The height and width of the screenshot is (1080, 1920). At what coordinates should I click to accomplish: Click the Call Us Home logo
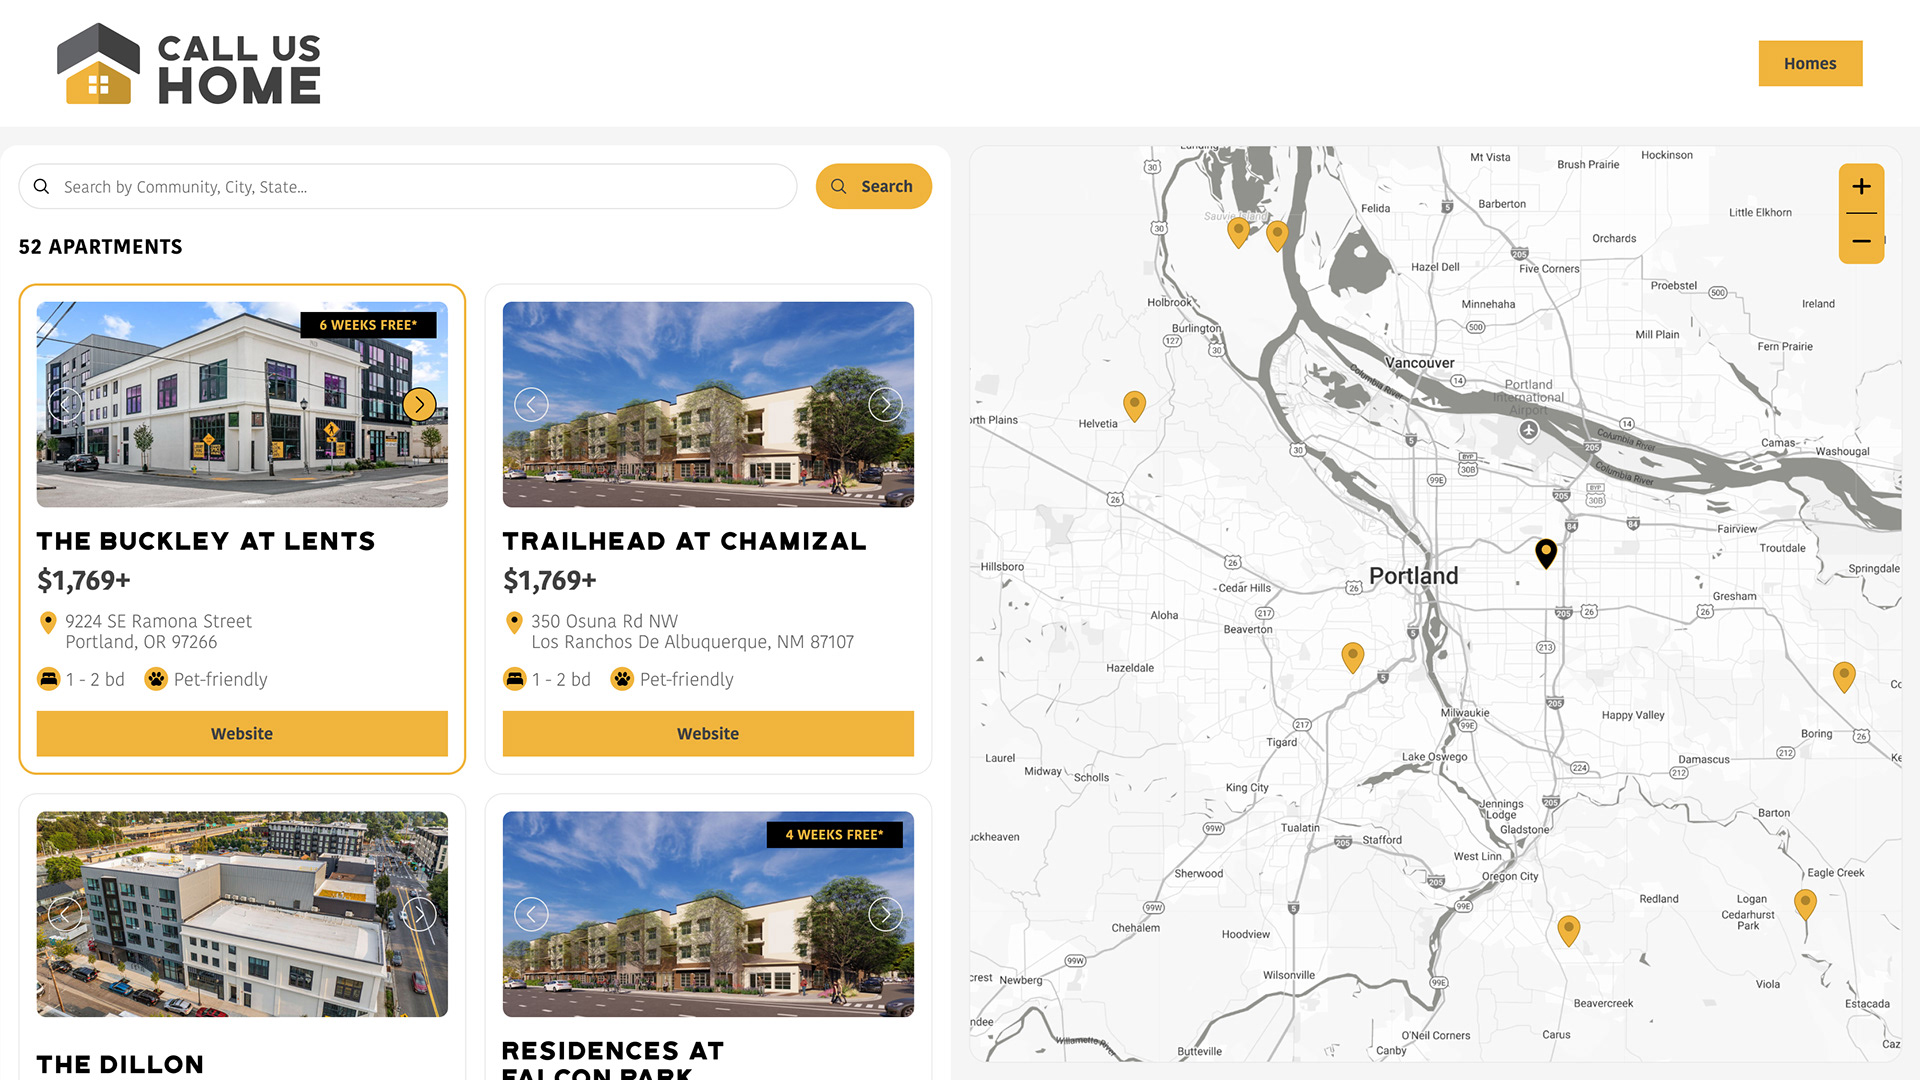click(189, 65)
